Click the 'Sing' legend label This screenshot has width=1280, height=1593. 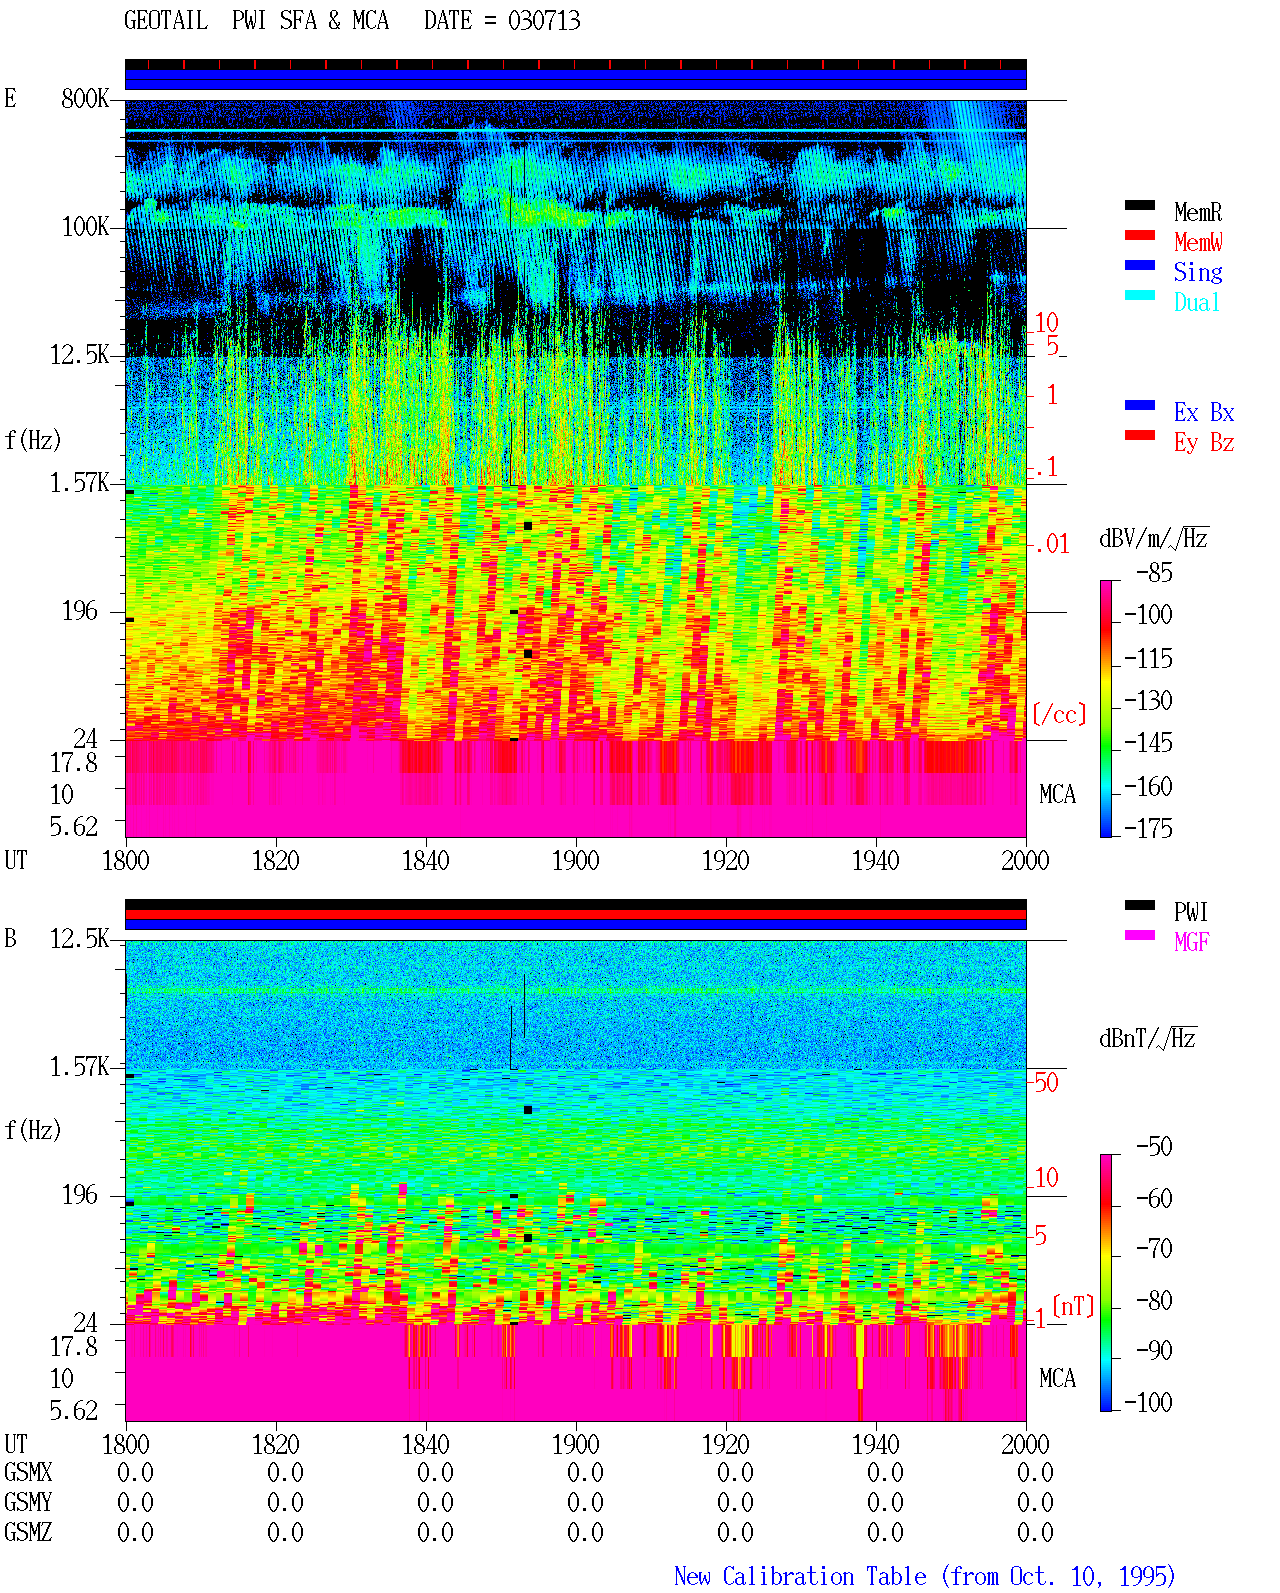point(1198,272)
